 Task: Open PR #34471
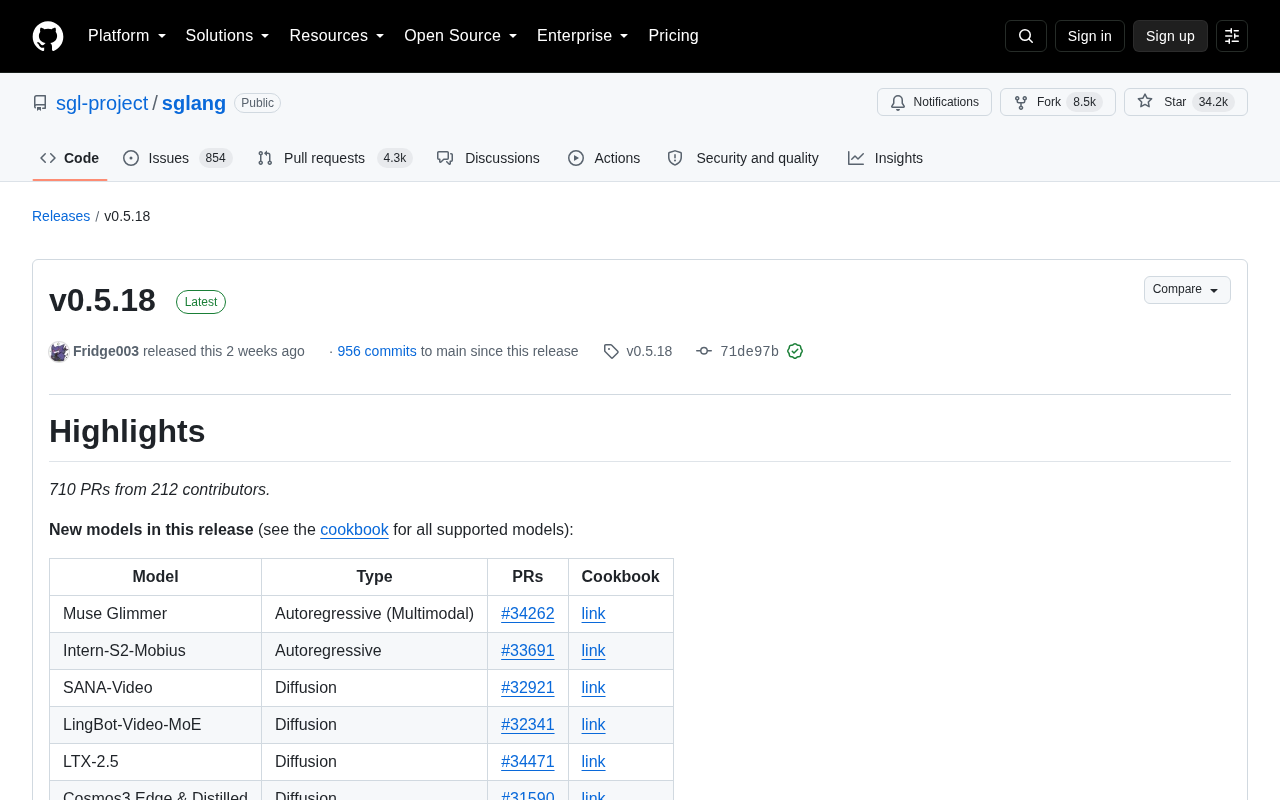click(528, 762)
